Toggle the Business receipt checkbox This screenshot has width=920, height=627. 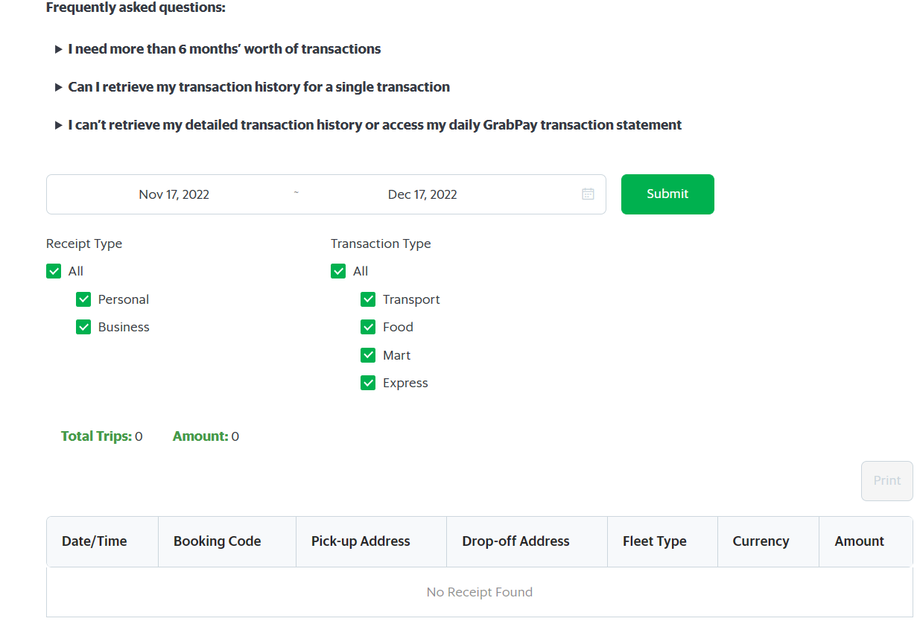point(84,327)
